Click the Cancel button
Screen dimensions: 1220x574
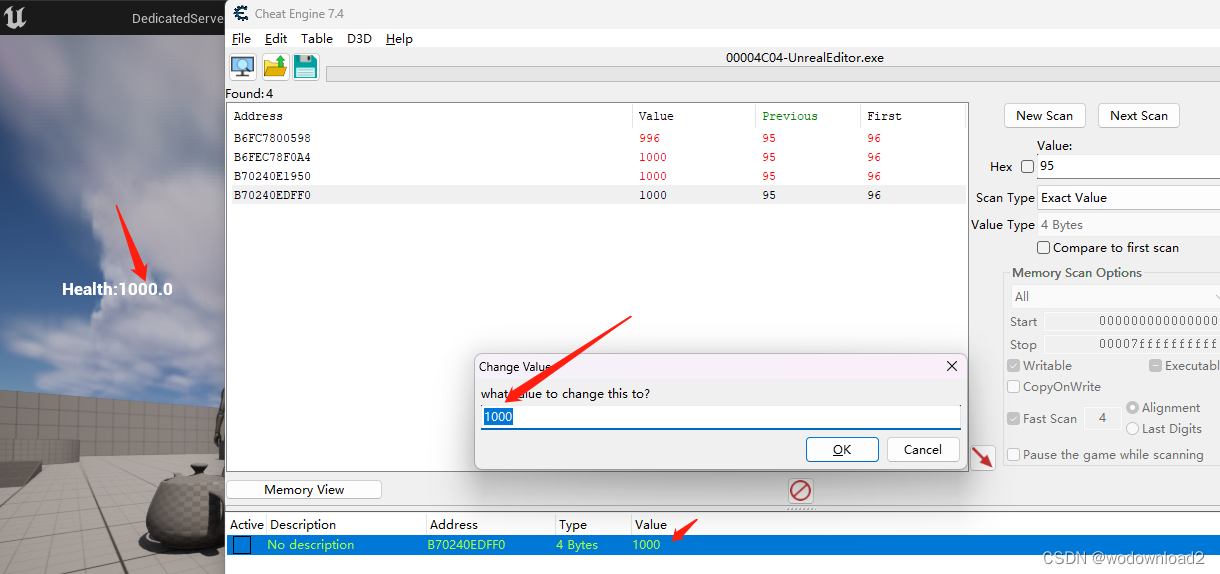[923, 449]
